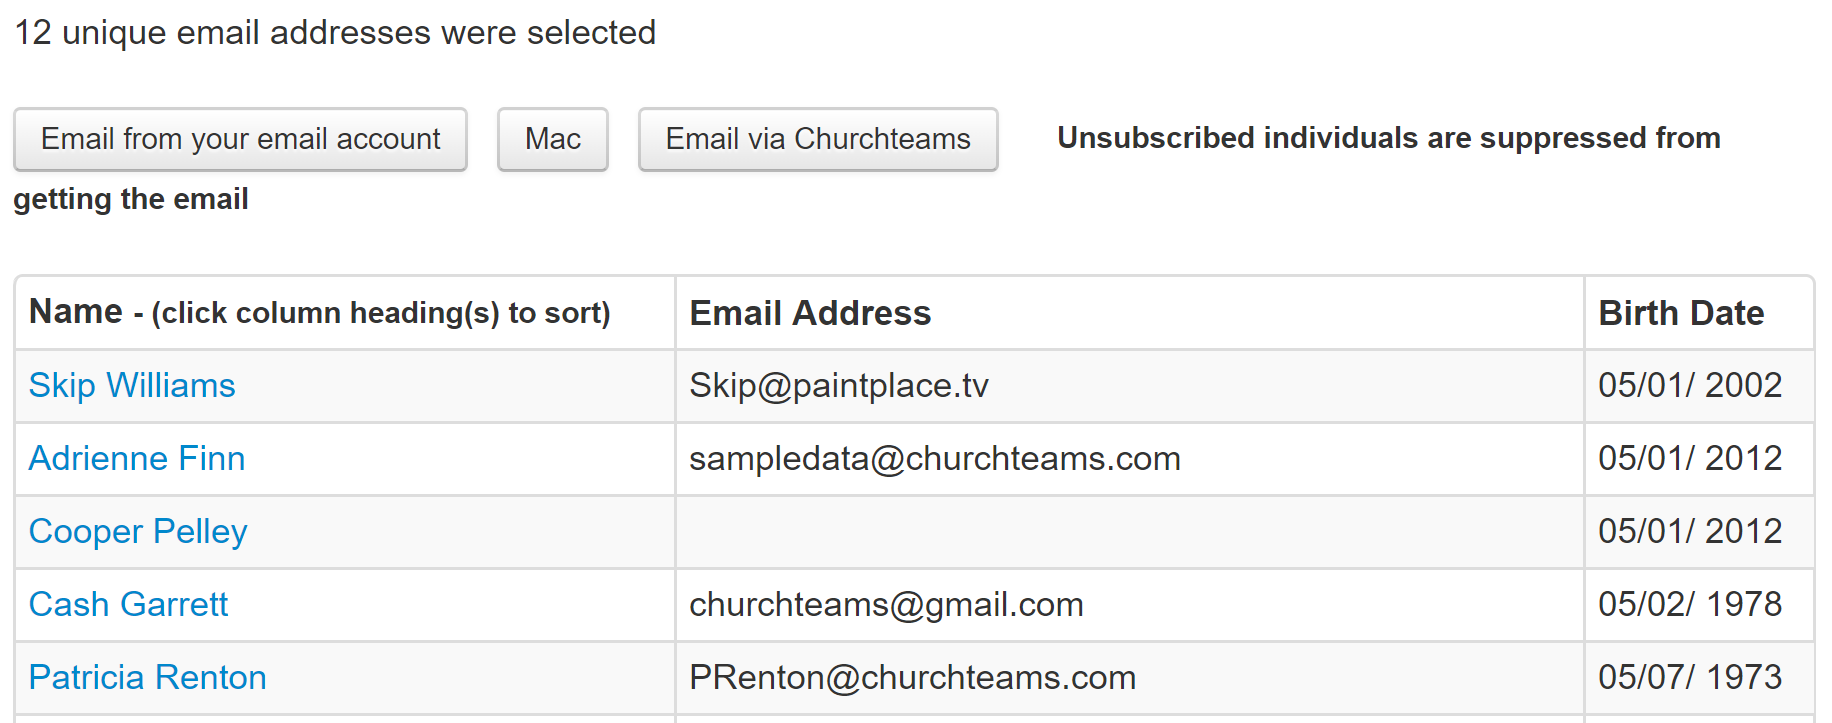
Task: Sort table by Birth Date heading
Action: click(1680, 313)
